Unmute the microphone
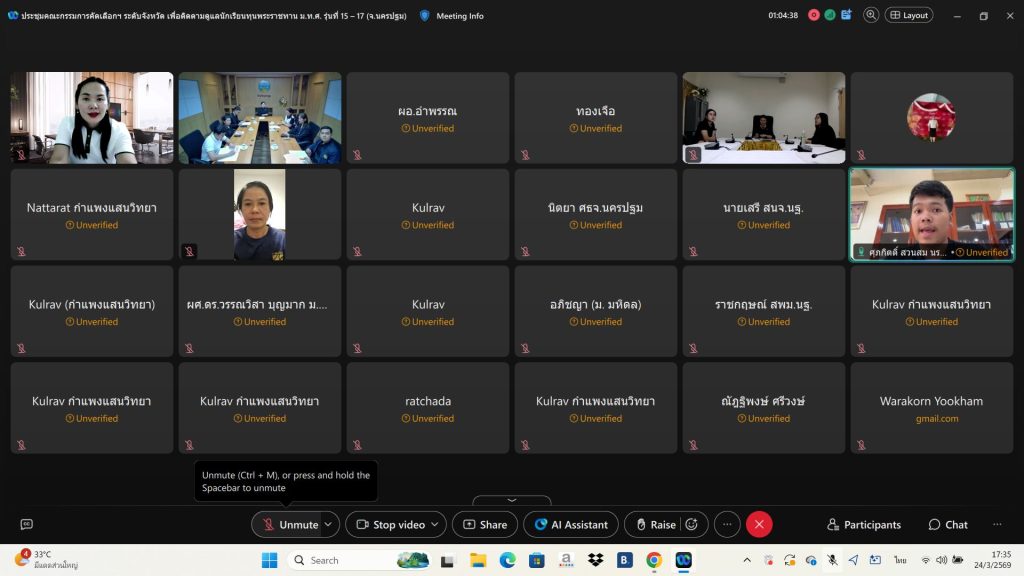1024x576 pixels. [x=289, y=525]
